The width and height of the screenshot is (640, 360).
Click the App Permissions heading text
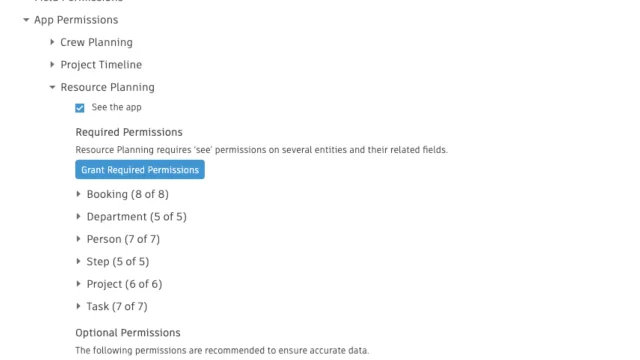[76, 20]
